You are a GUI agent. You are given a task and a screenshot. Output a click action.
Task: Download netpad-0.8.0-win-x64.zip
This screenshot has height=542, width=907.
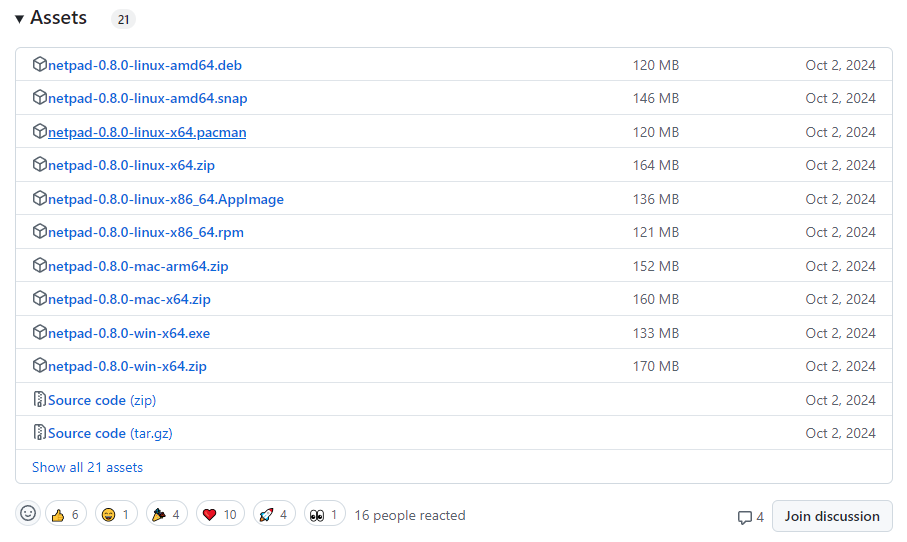127,367
